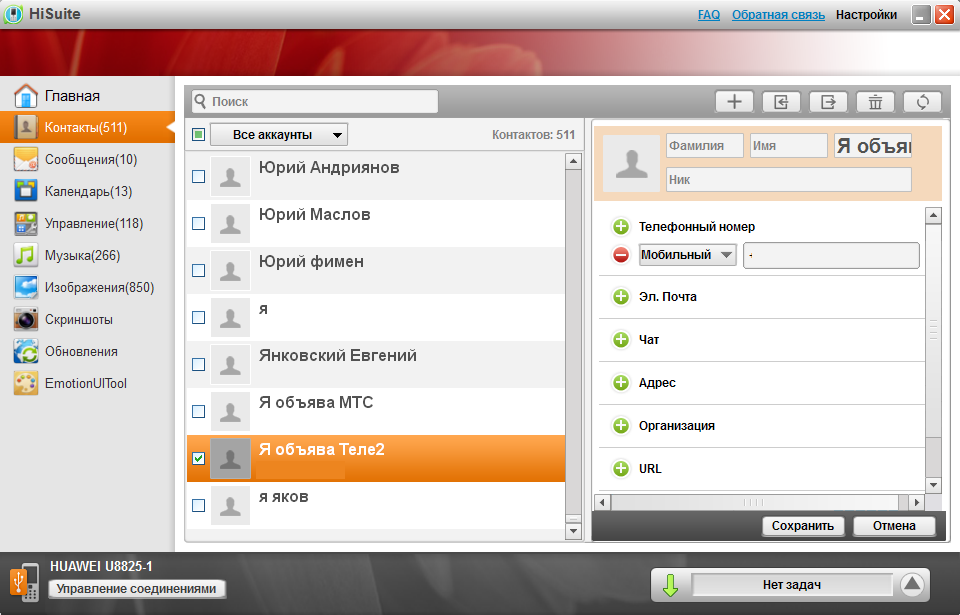This screenshot has width=960, height=615.
Task: Open the Все аккаунты dropdown
Action: pyautogui.click(x=279, y=135)
